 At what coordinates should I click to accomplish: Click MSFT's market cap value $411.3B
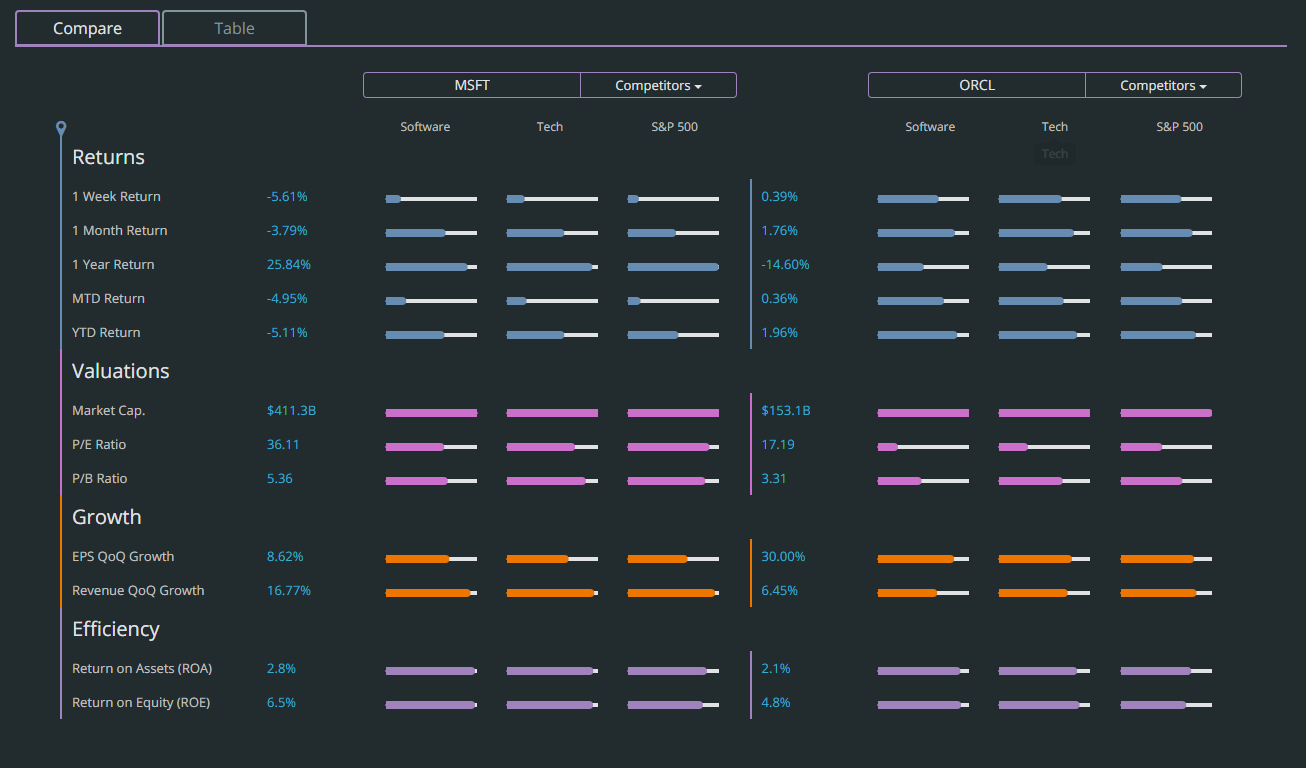pyautogui.click(x=292, y=411)
